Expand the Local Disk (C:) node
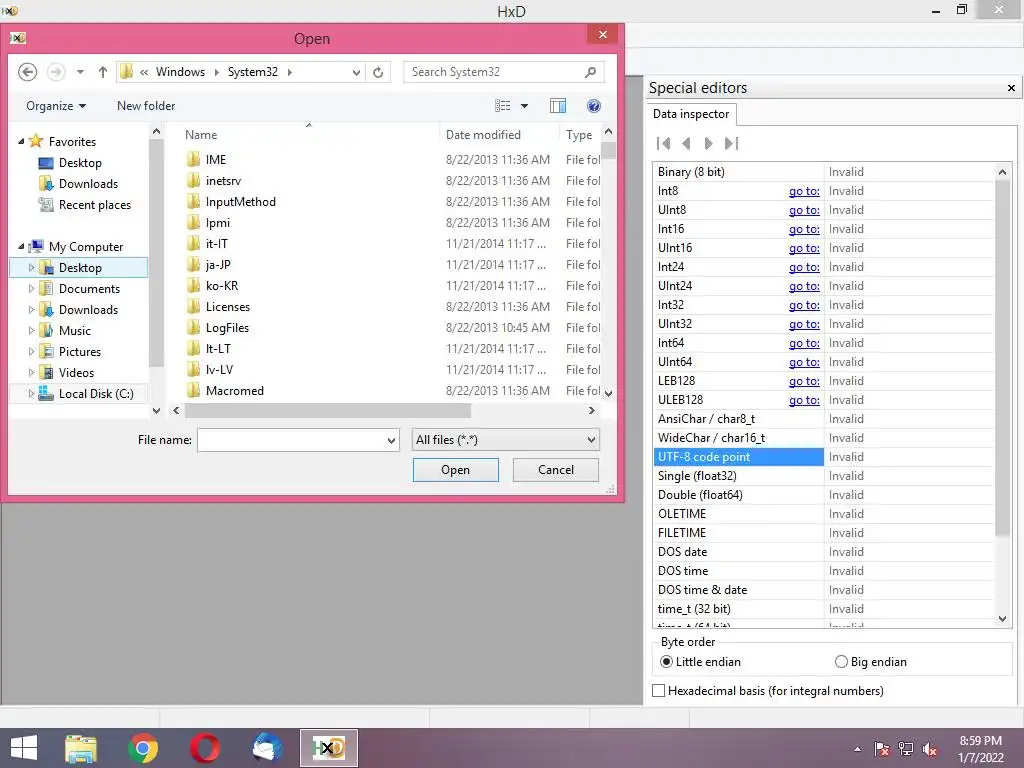Screen dimensions: 1024x768 pos(31,393)
